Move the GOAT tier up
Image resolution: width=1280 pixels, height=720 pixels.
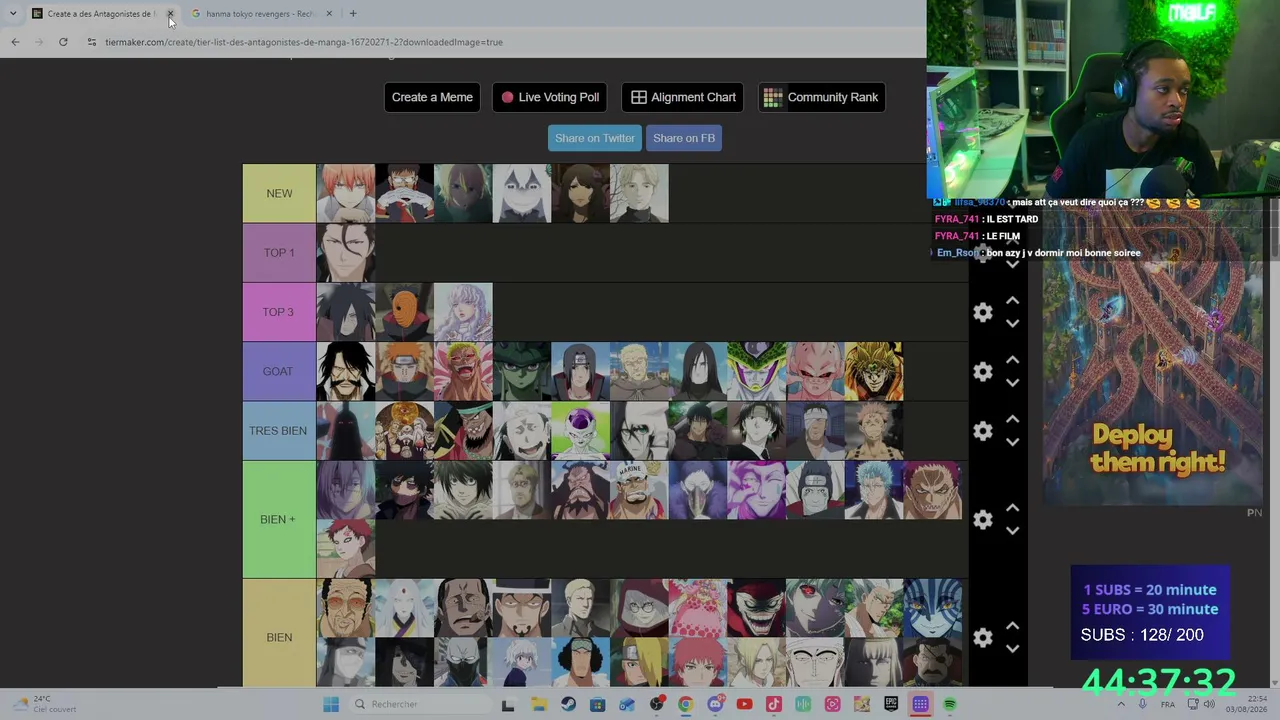[1012, 359]
